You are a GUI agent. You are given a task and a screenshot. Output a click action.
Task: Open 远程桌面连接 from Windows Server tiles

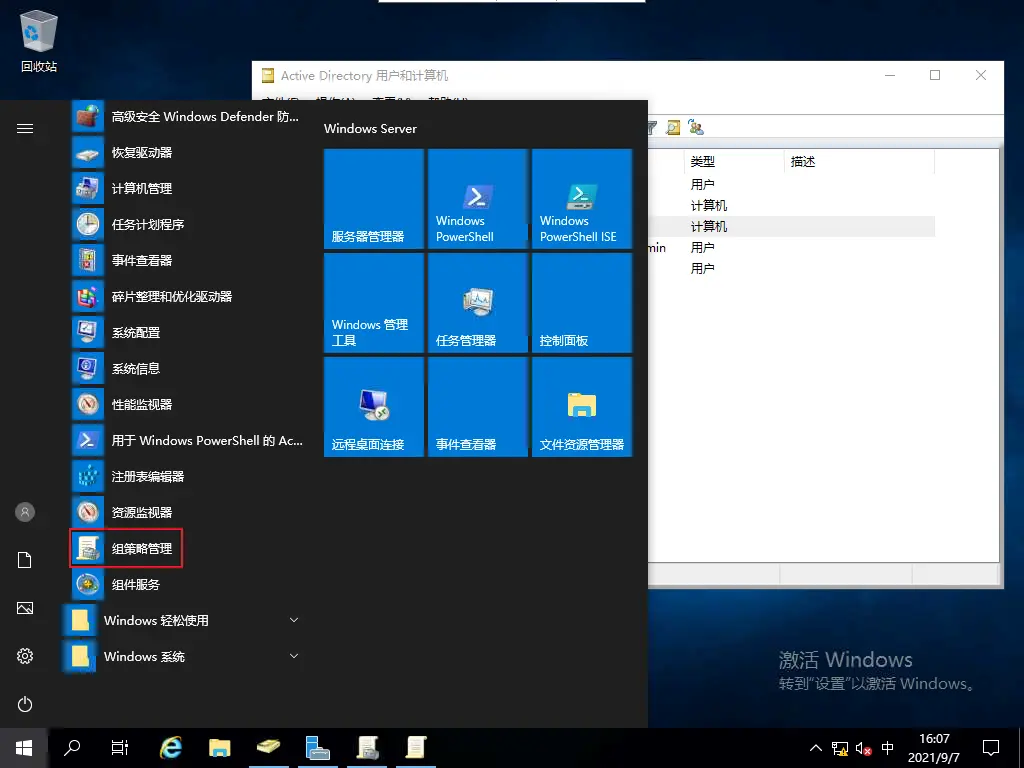(x=373, y=406)
